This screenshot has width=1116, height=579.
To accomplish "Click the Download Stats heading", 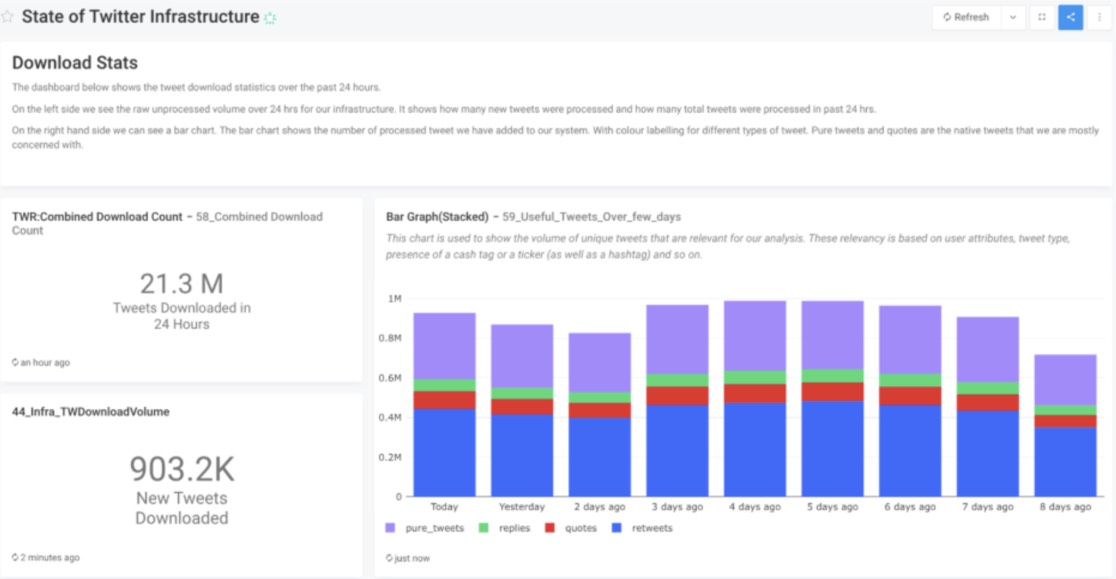I will click(x=75, y=63).
